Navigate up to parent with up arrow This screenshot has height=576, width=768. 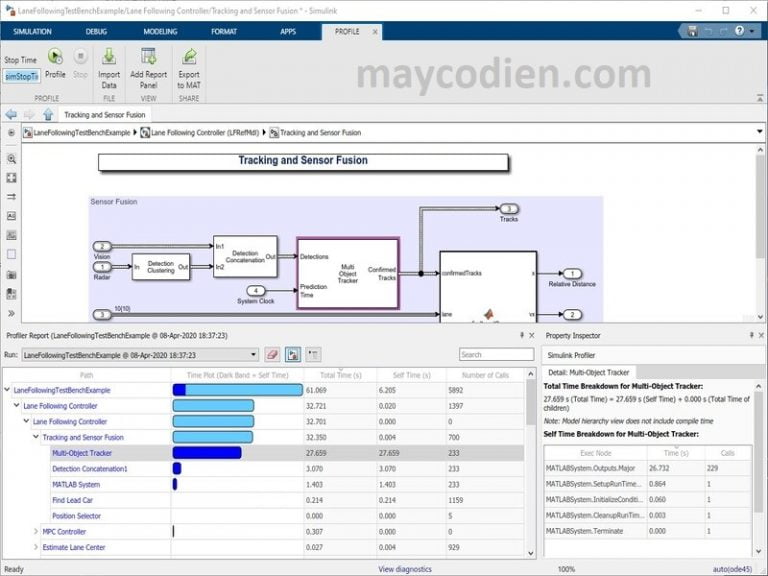47,115
